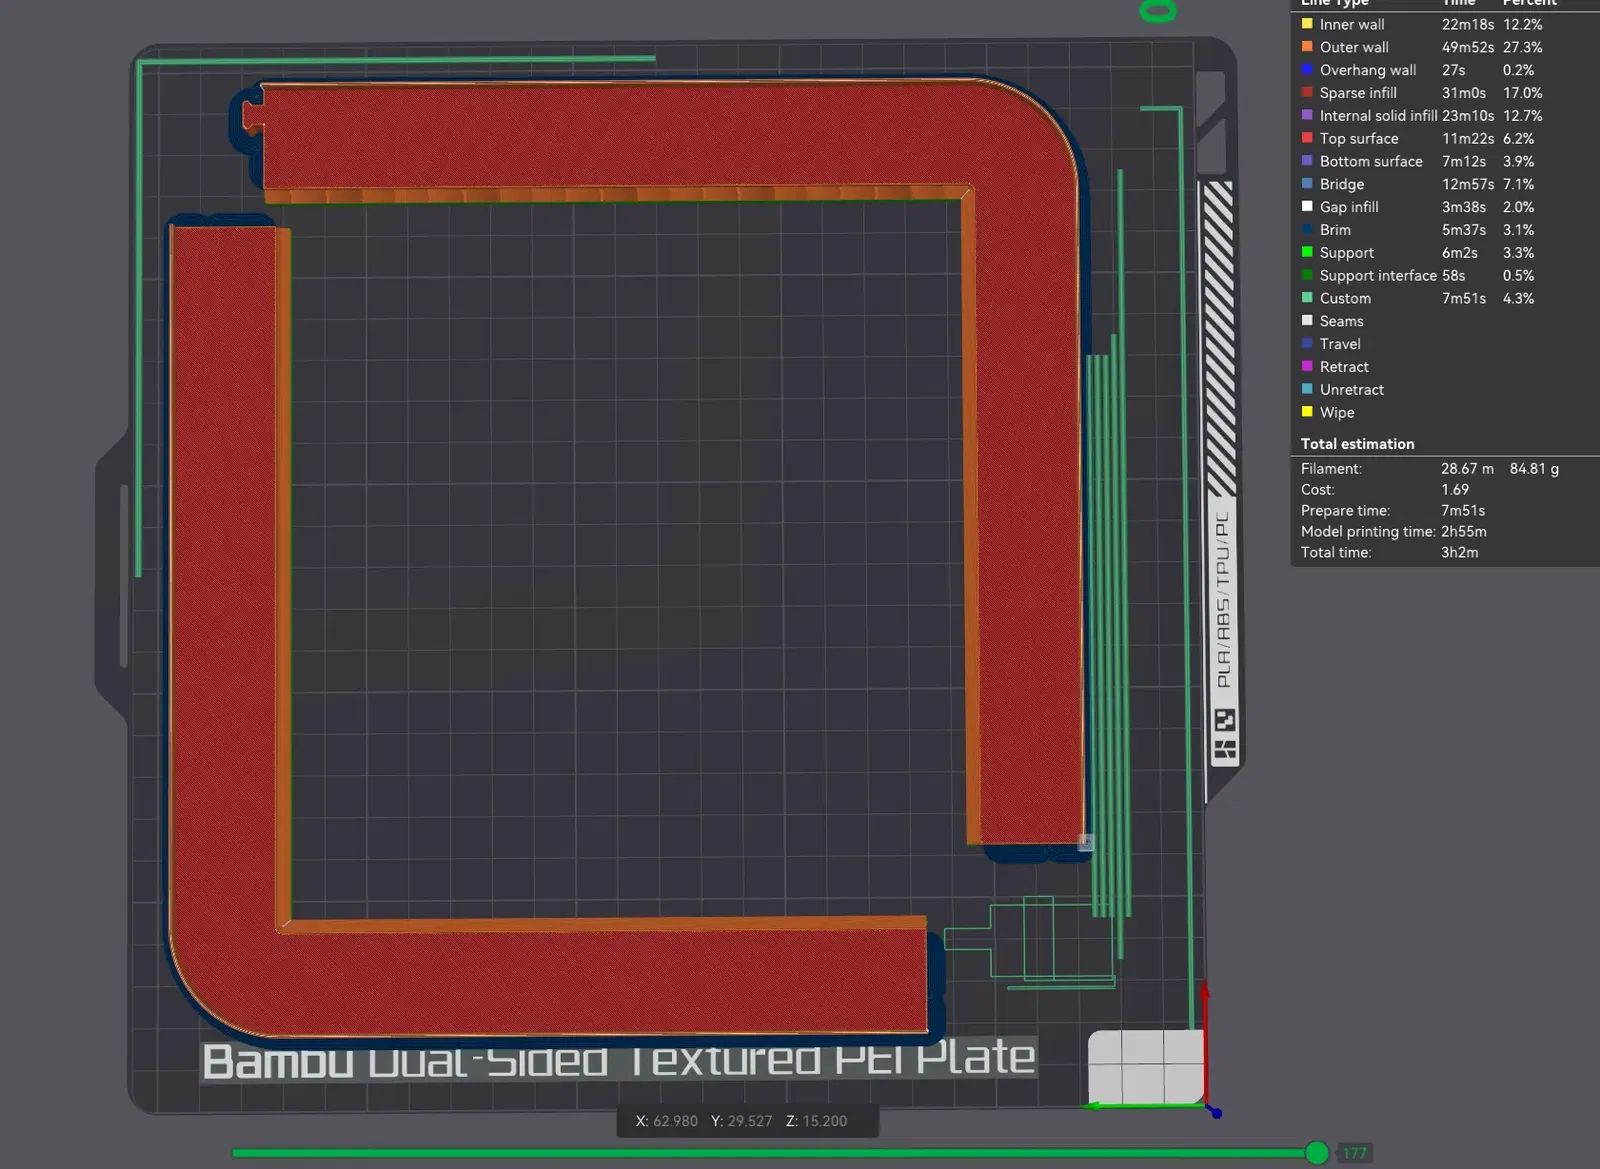
Task: Click the orange Outer wall swatch
Action: pyautogui.click(x=1307, y=47)
